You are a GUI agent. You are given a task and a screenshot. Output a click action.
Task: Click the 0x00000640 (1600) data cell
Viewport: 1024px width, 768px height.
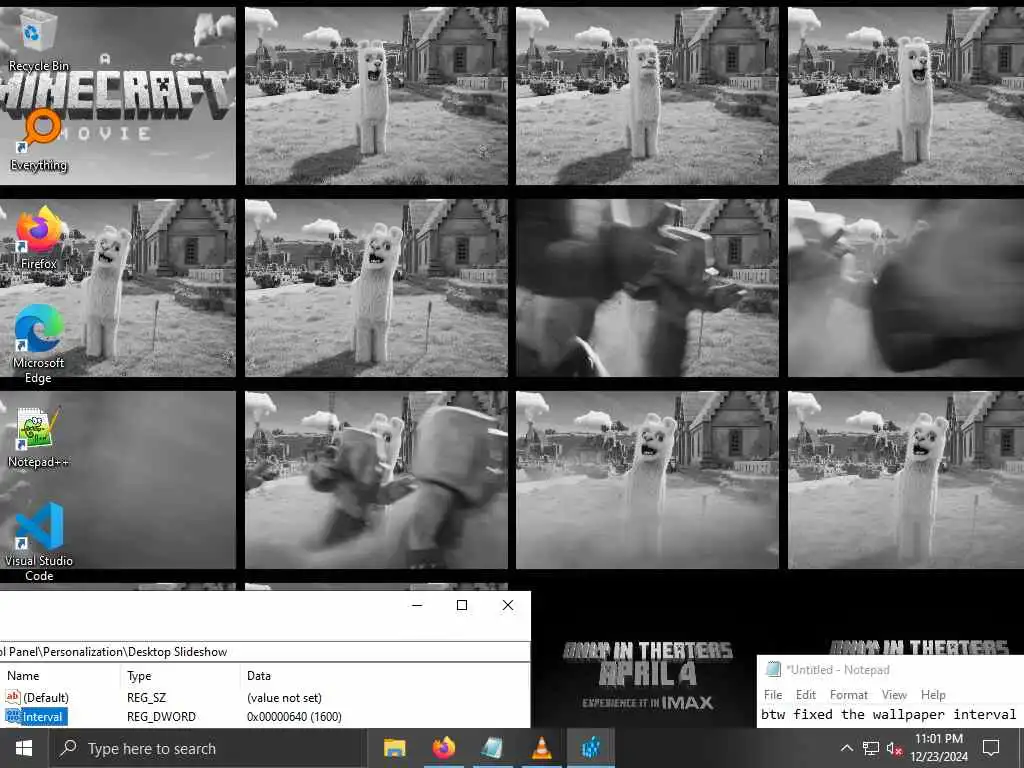pyautogui.click(x=294, y=717)
